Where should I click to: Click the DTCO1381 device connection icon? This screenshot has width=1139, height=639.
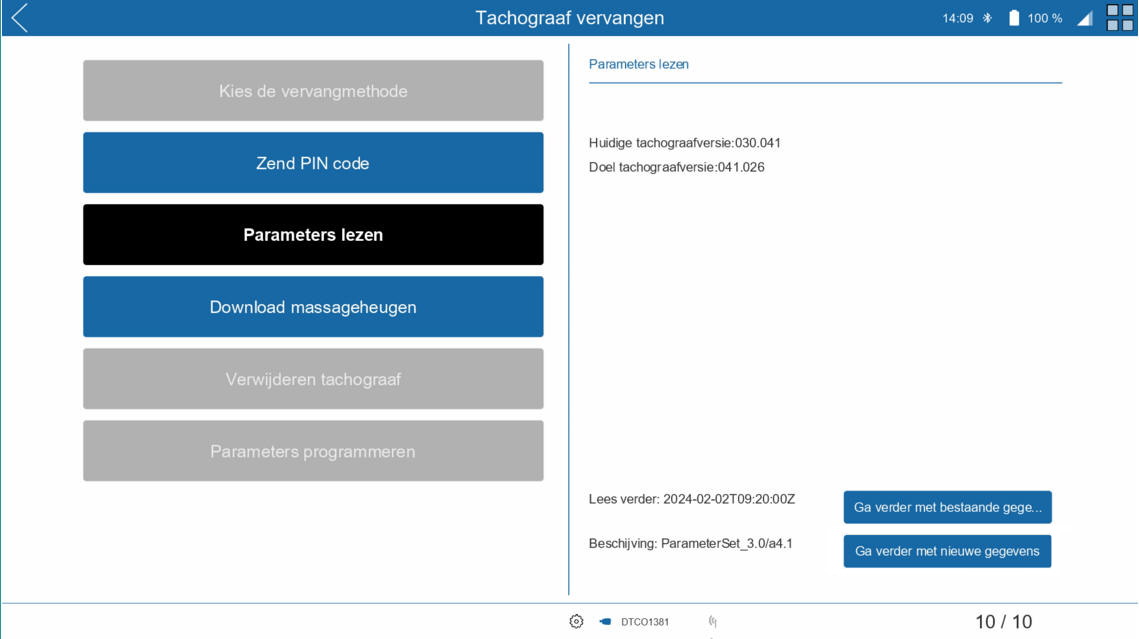coord(604,622)
